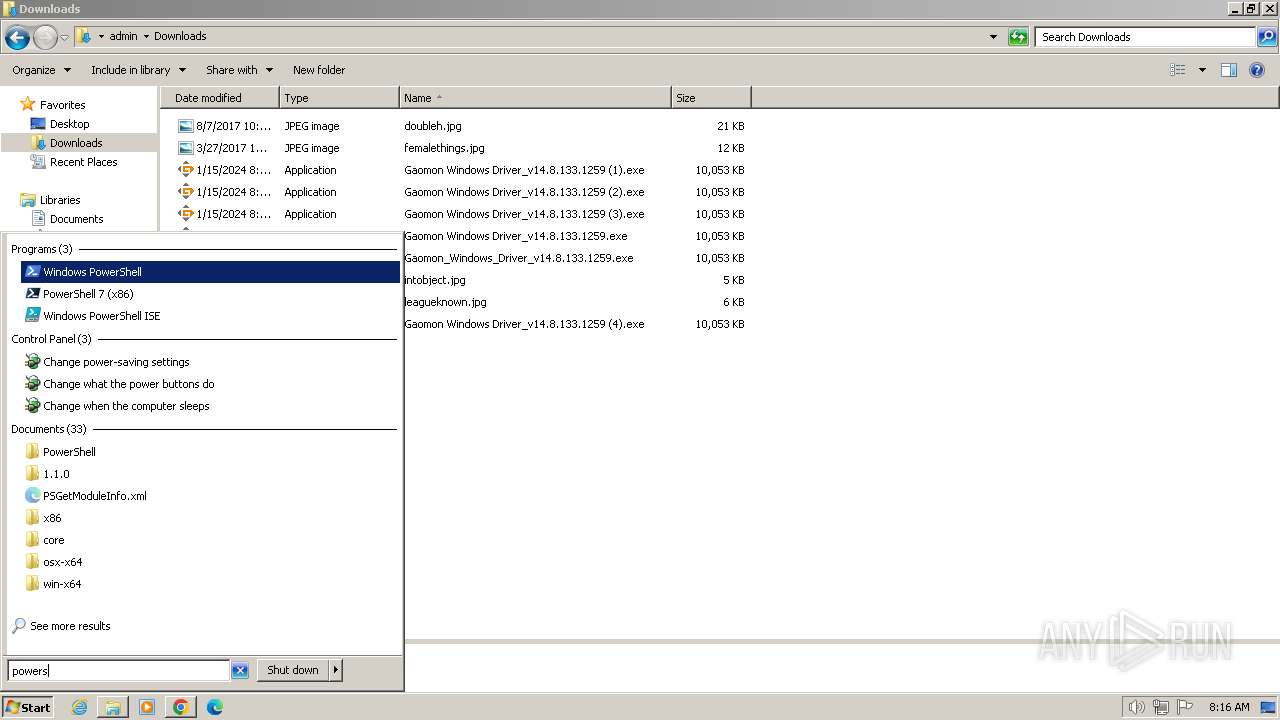1280x720 pixels.
Task: Focus the Start menu search box
Action: point(118,670)
